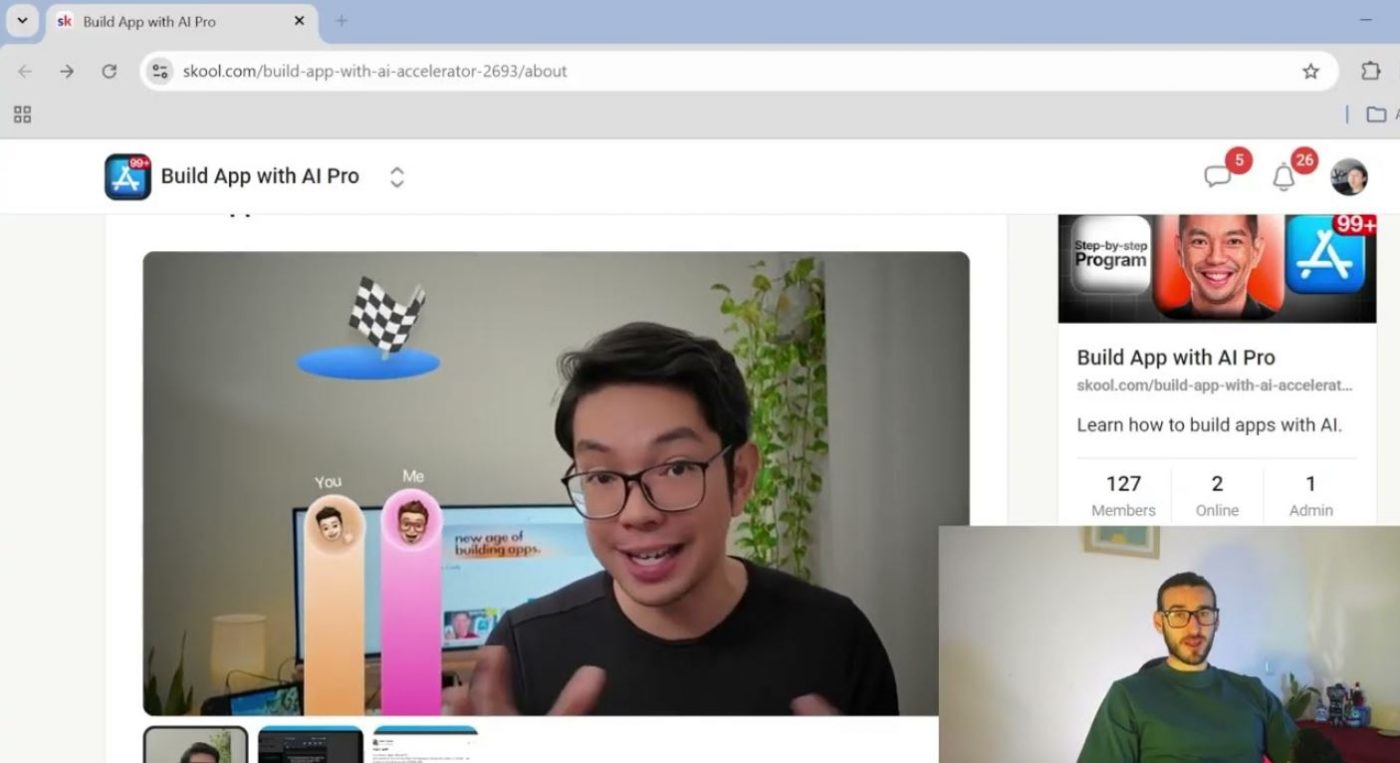Open the tab search dropdown arrow
Image resolution: width=1400 pixels, height=763 pixels.
pyautogui.click(x=22, y=21)
